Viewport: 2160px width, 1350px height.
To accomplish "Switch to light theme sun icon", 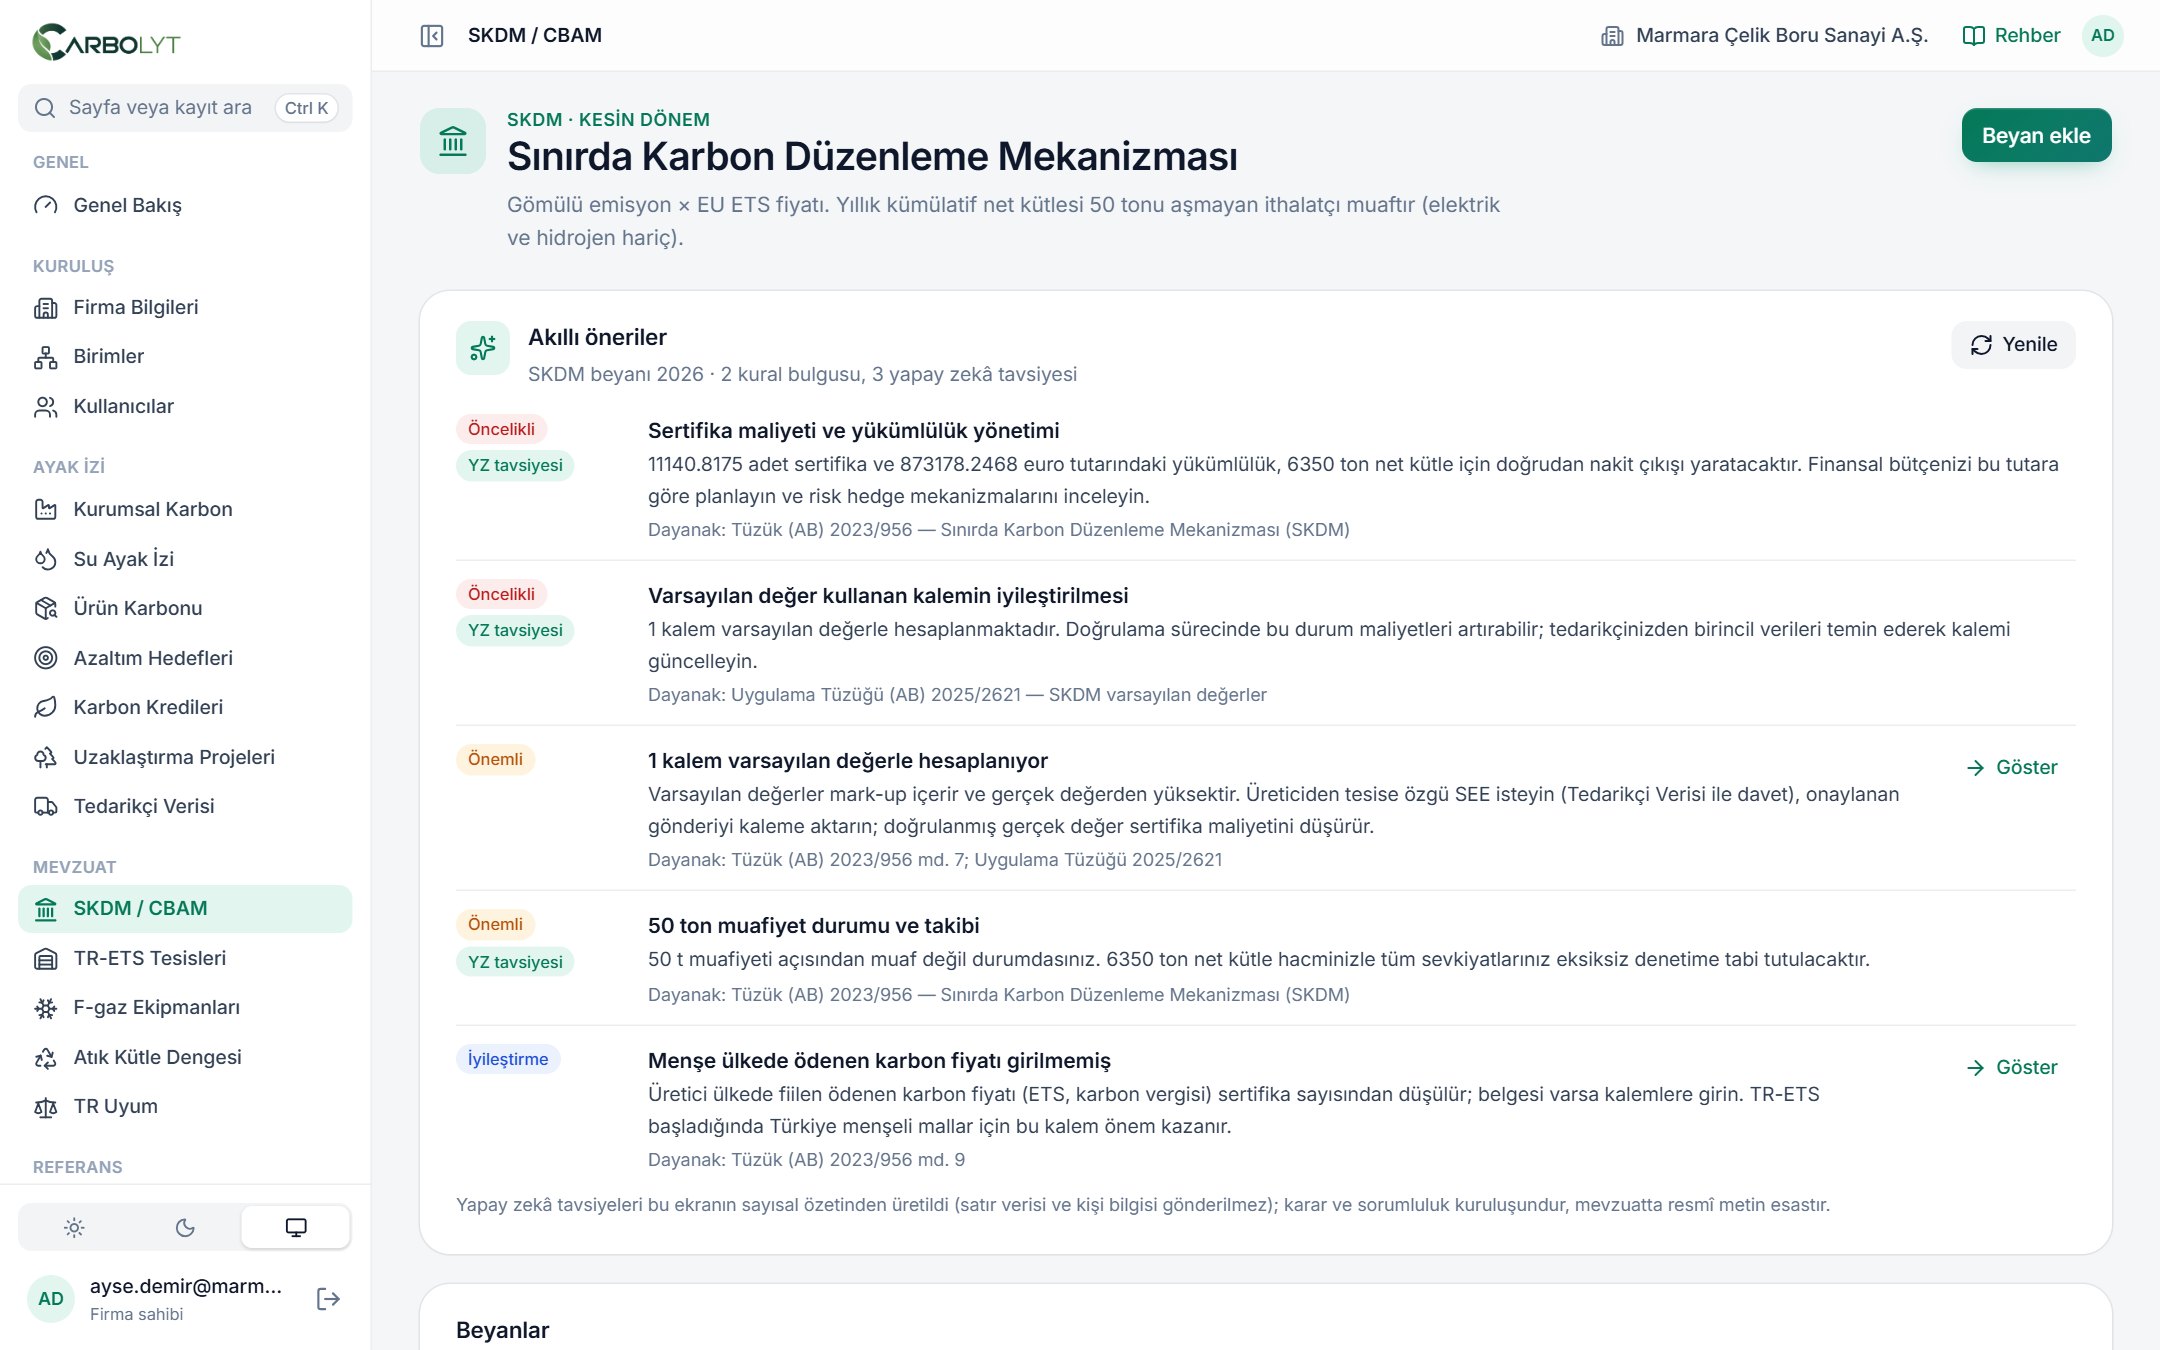I will point(74,1227).
